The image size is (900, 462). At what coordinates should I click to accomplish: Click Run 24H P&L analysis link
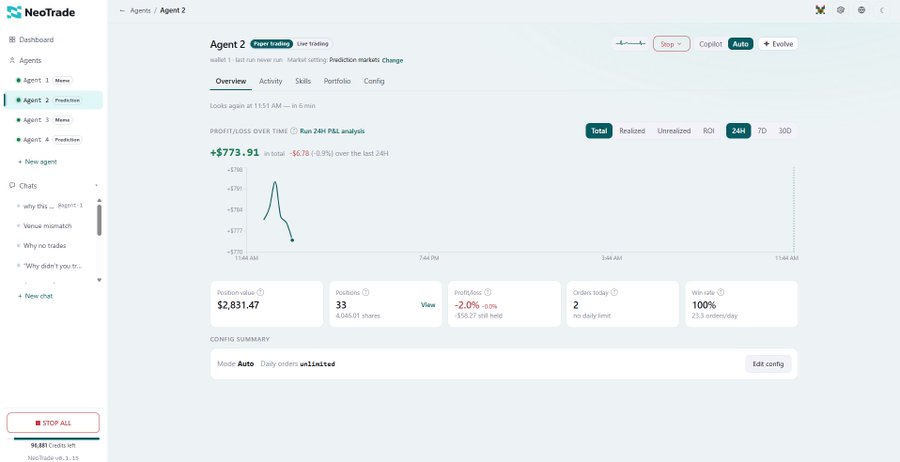(x=332, y=131)
